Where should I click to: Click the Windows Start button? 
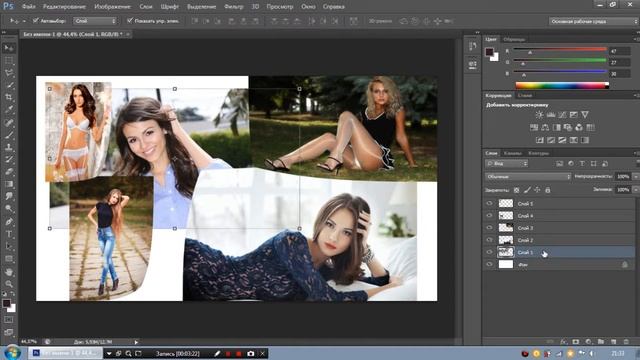point(12,353)
